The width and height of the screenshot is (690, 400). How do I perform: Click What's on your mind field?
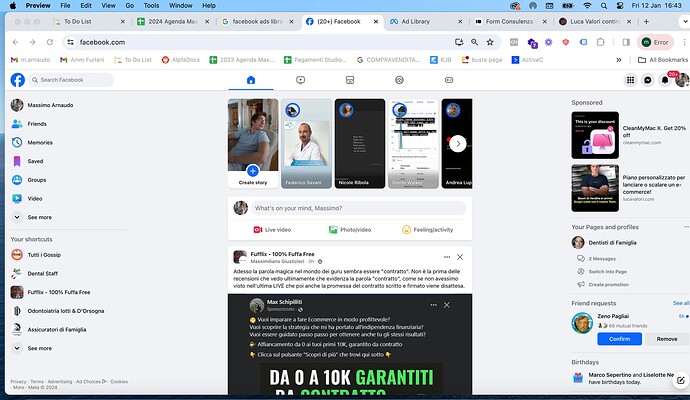point(358,208)
